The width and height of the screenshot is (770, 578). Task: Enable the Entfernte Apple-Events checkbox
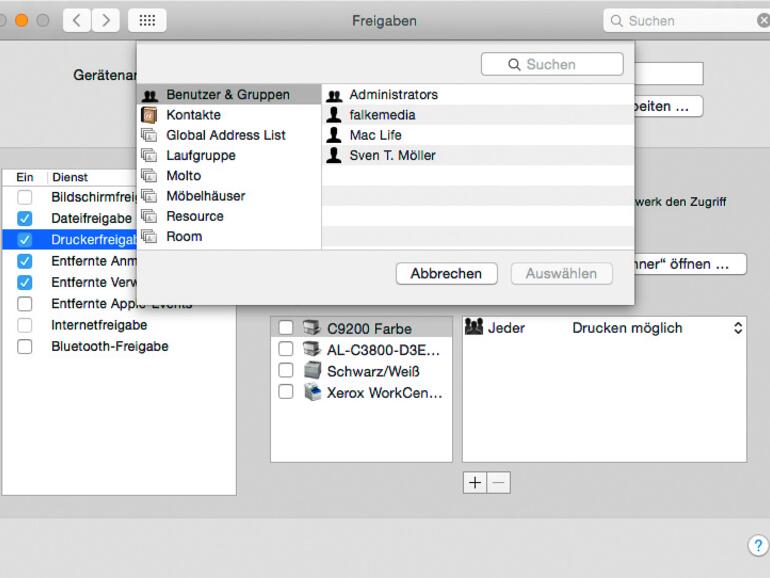(x=25, y=304)
